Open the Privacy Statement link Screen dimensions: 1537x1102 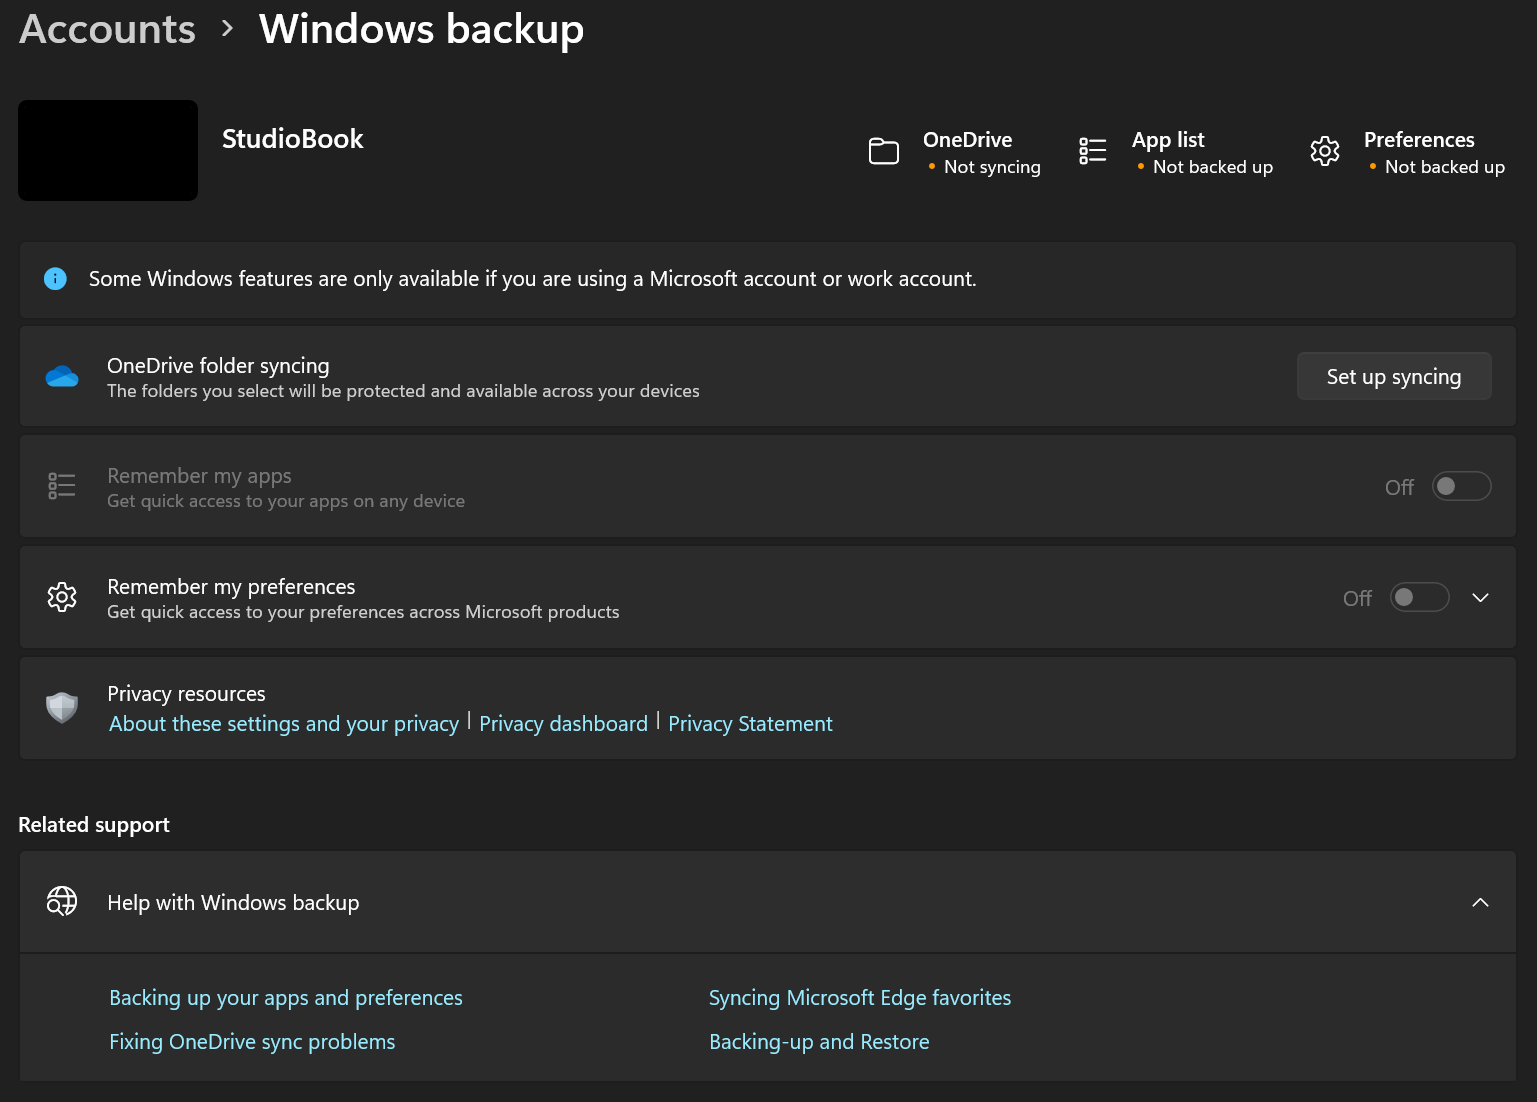pos(750,724)
